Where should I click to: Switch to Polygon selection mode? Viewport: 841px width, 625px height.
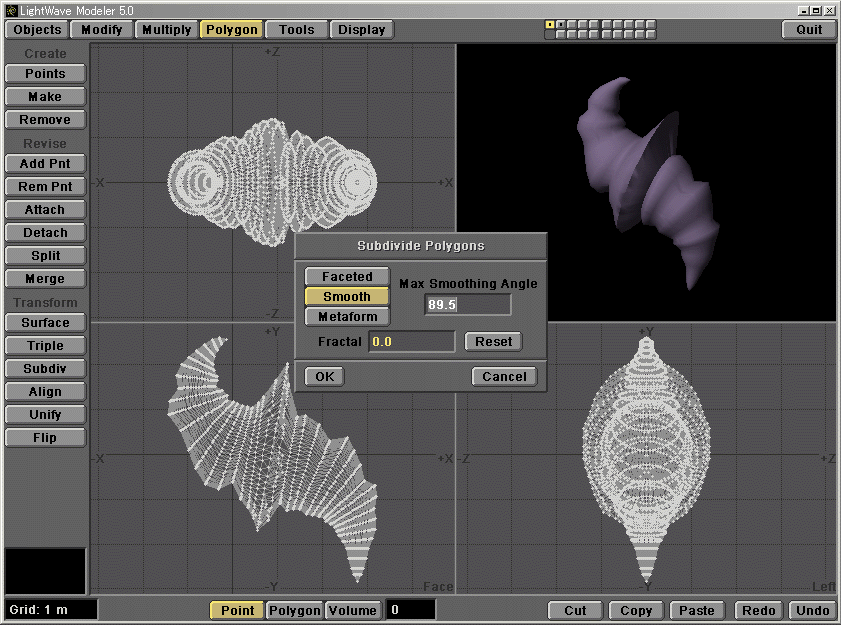293,610
